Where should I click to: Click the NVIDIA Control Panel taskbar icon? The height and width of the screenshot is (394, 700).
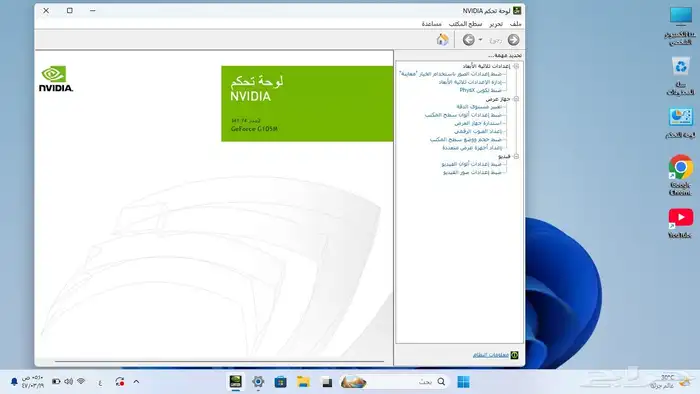[235, 382]
